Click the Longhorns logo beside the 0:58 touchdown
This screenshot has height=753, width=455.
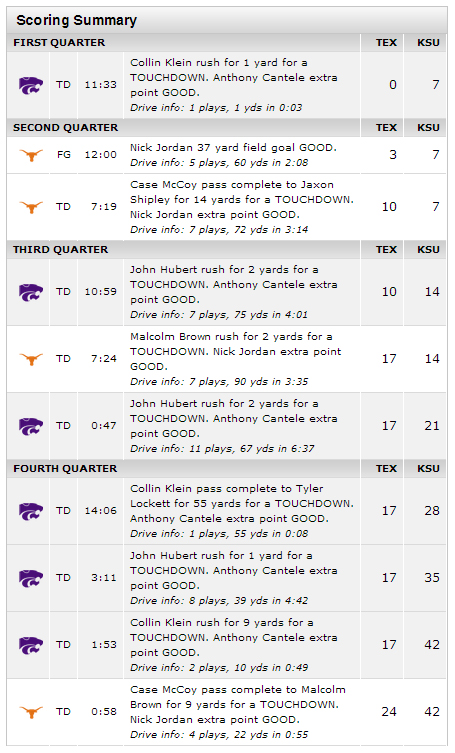click(31, 712)
